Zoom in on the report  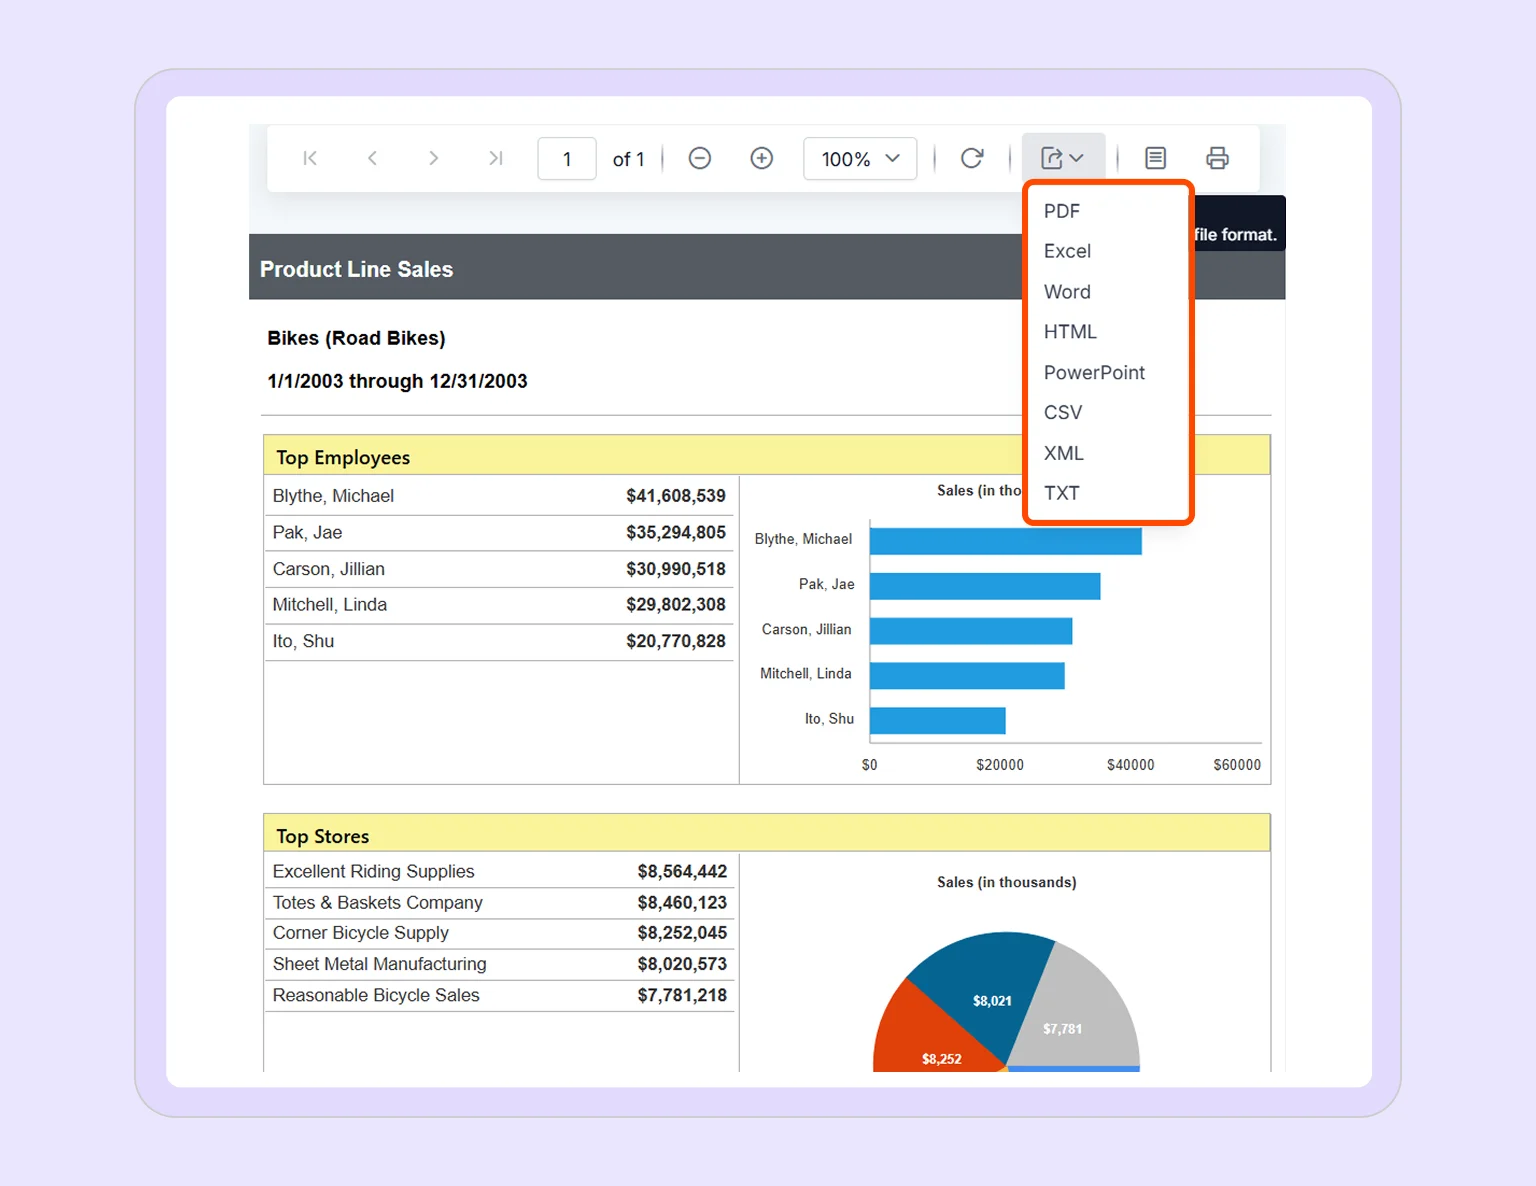click(761, 158)
